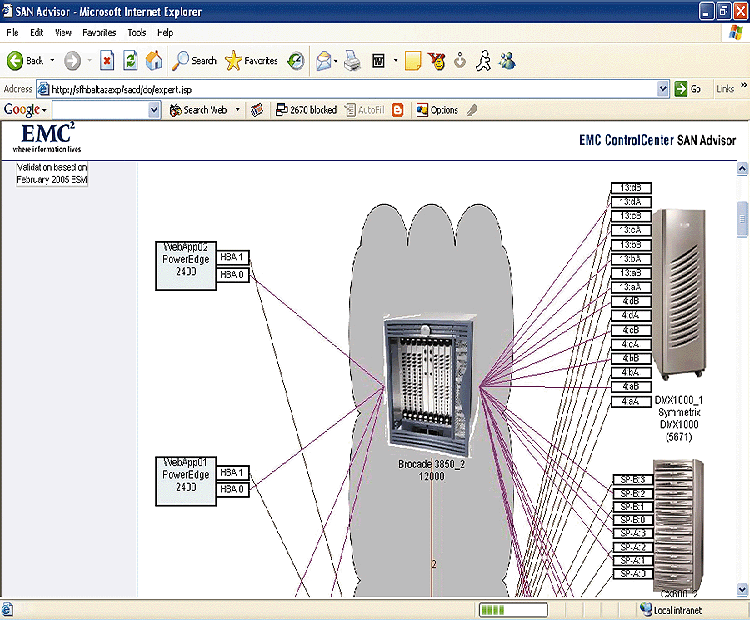750x620 pixels.
Task: Expand Google search box dropdown
Action: (x=154, y=111)
